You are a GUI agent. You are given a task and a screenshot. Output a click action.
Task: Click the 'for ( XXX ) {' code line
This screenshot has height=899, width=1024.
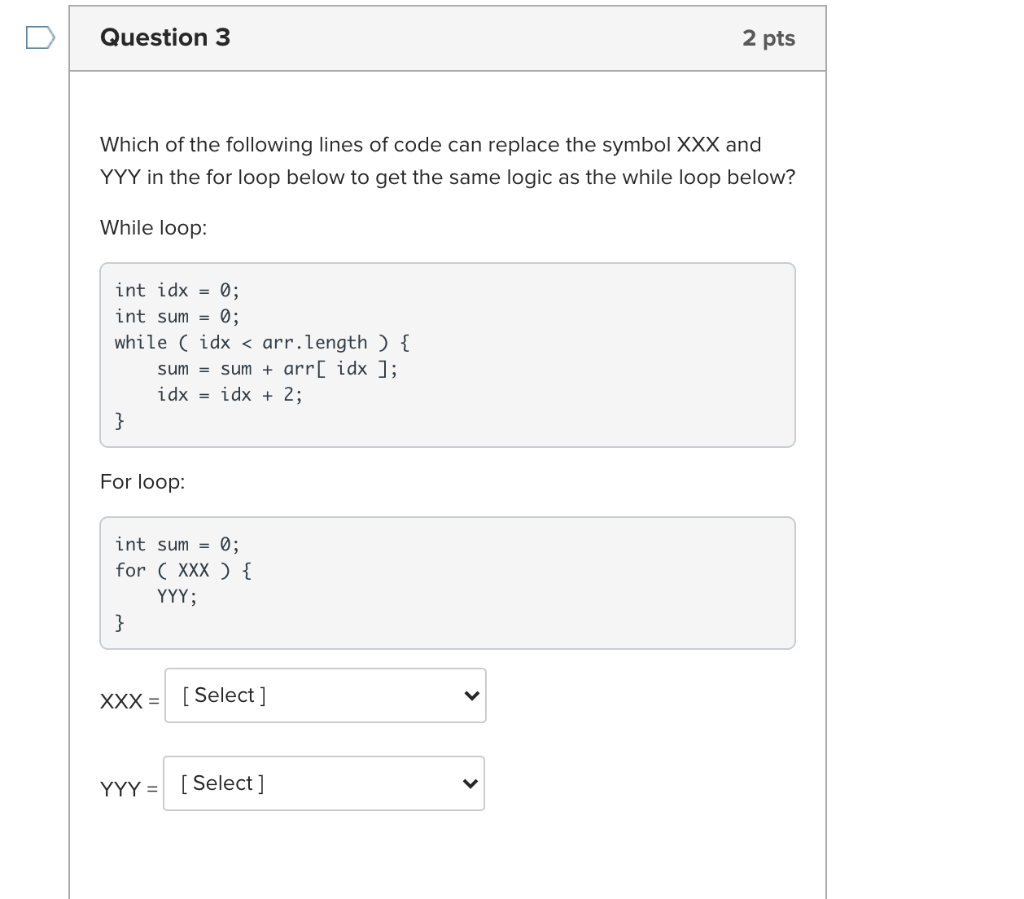184,570
